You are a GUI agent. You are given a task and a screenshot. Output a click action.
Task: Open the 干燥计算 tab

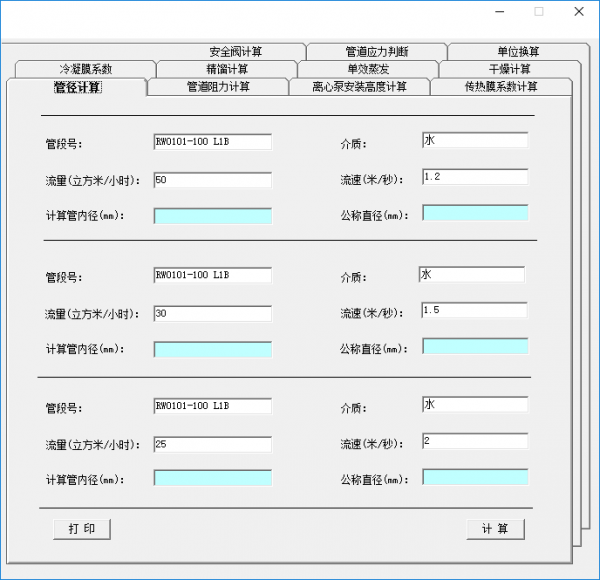coord(510,69)
